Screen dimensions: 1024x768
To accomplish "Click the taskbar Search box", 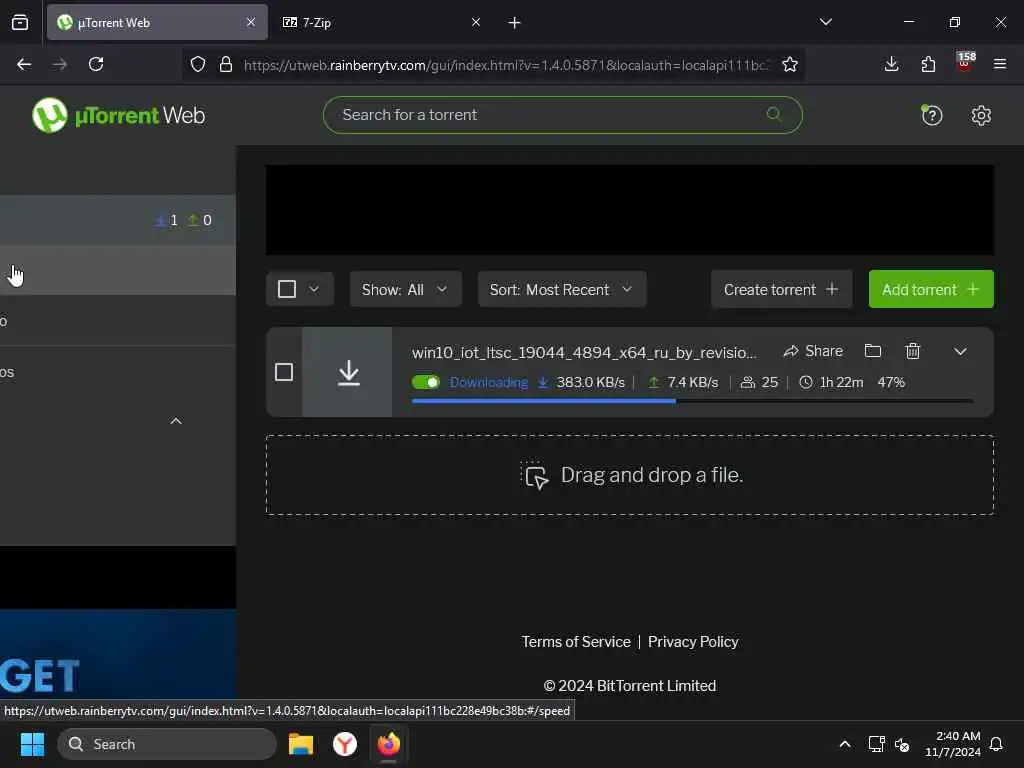I will pos(167,744).
